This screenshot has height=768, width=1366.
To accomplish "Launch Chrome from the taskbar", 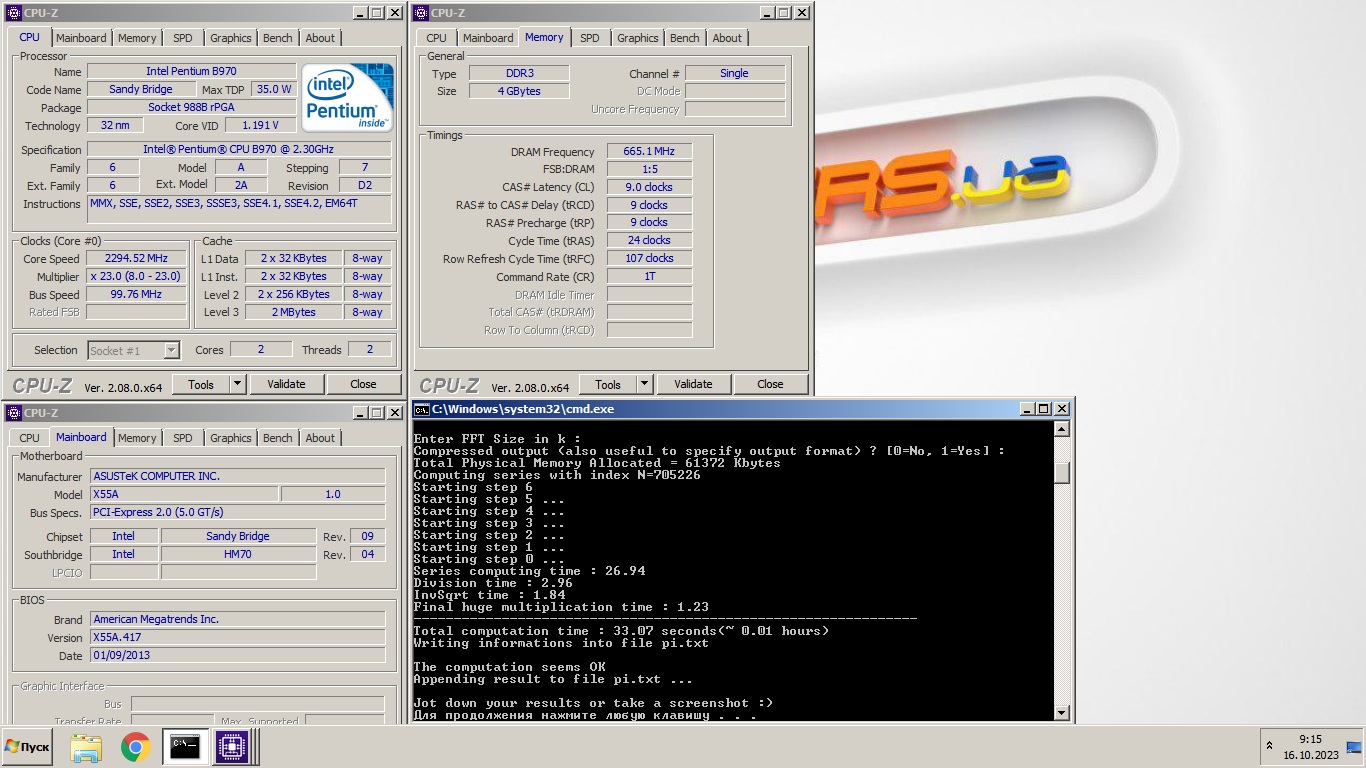I will 135,747.
